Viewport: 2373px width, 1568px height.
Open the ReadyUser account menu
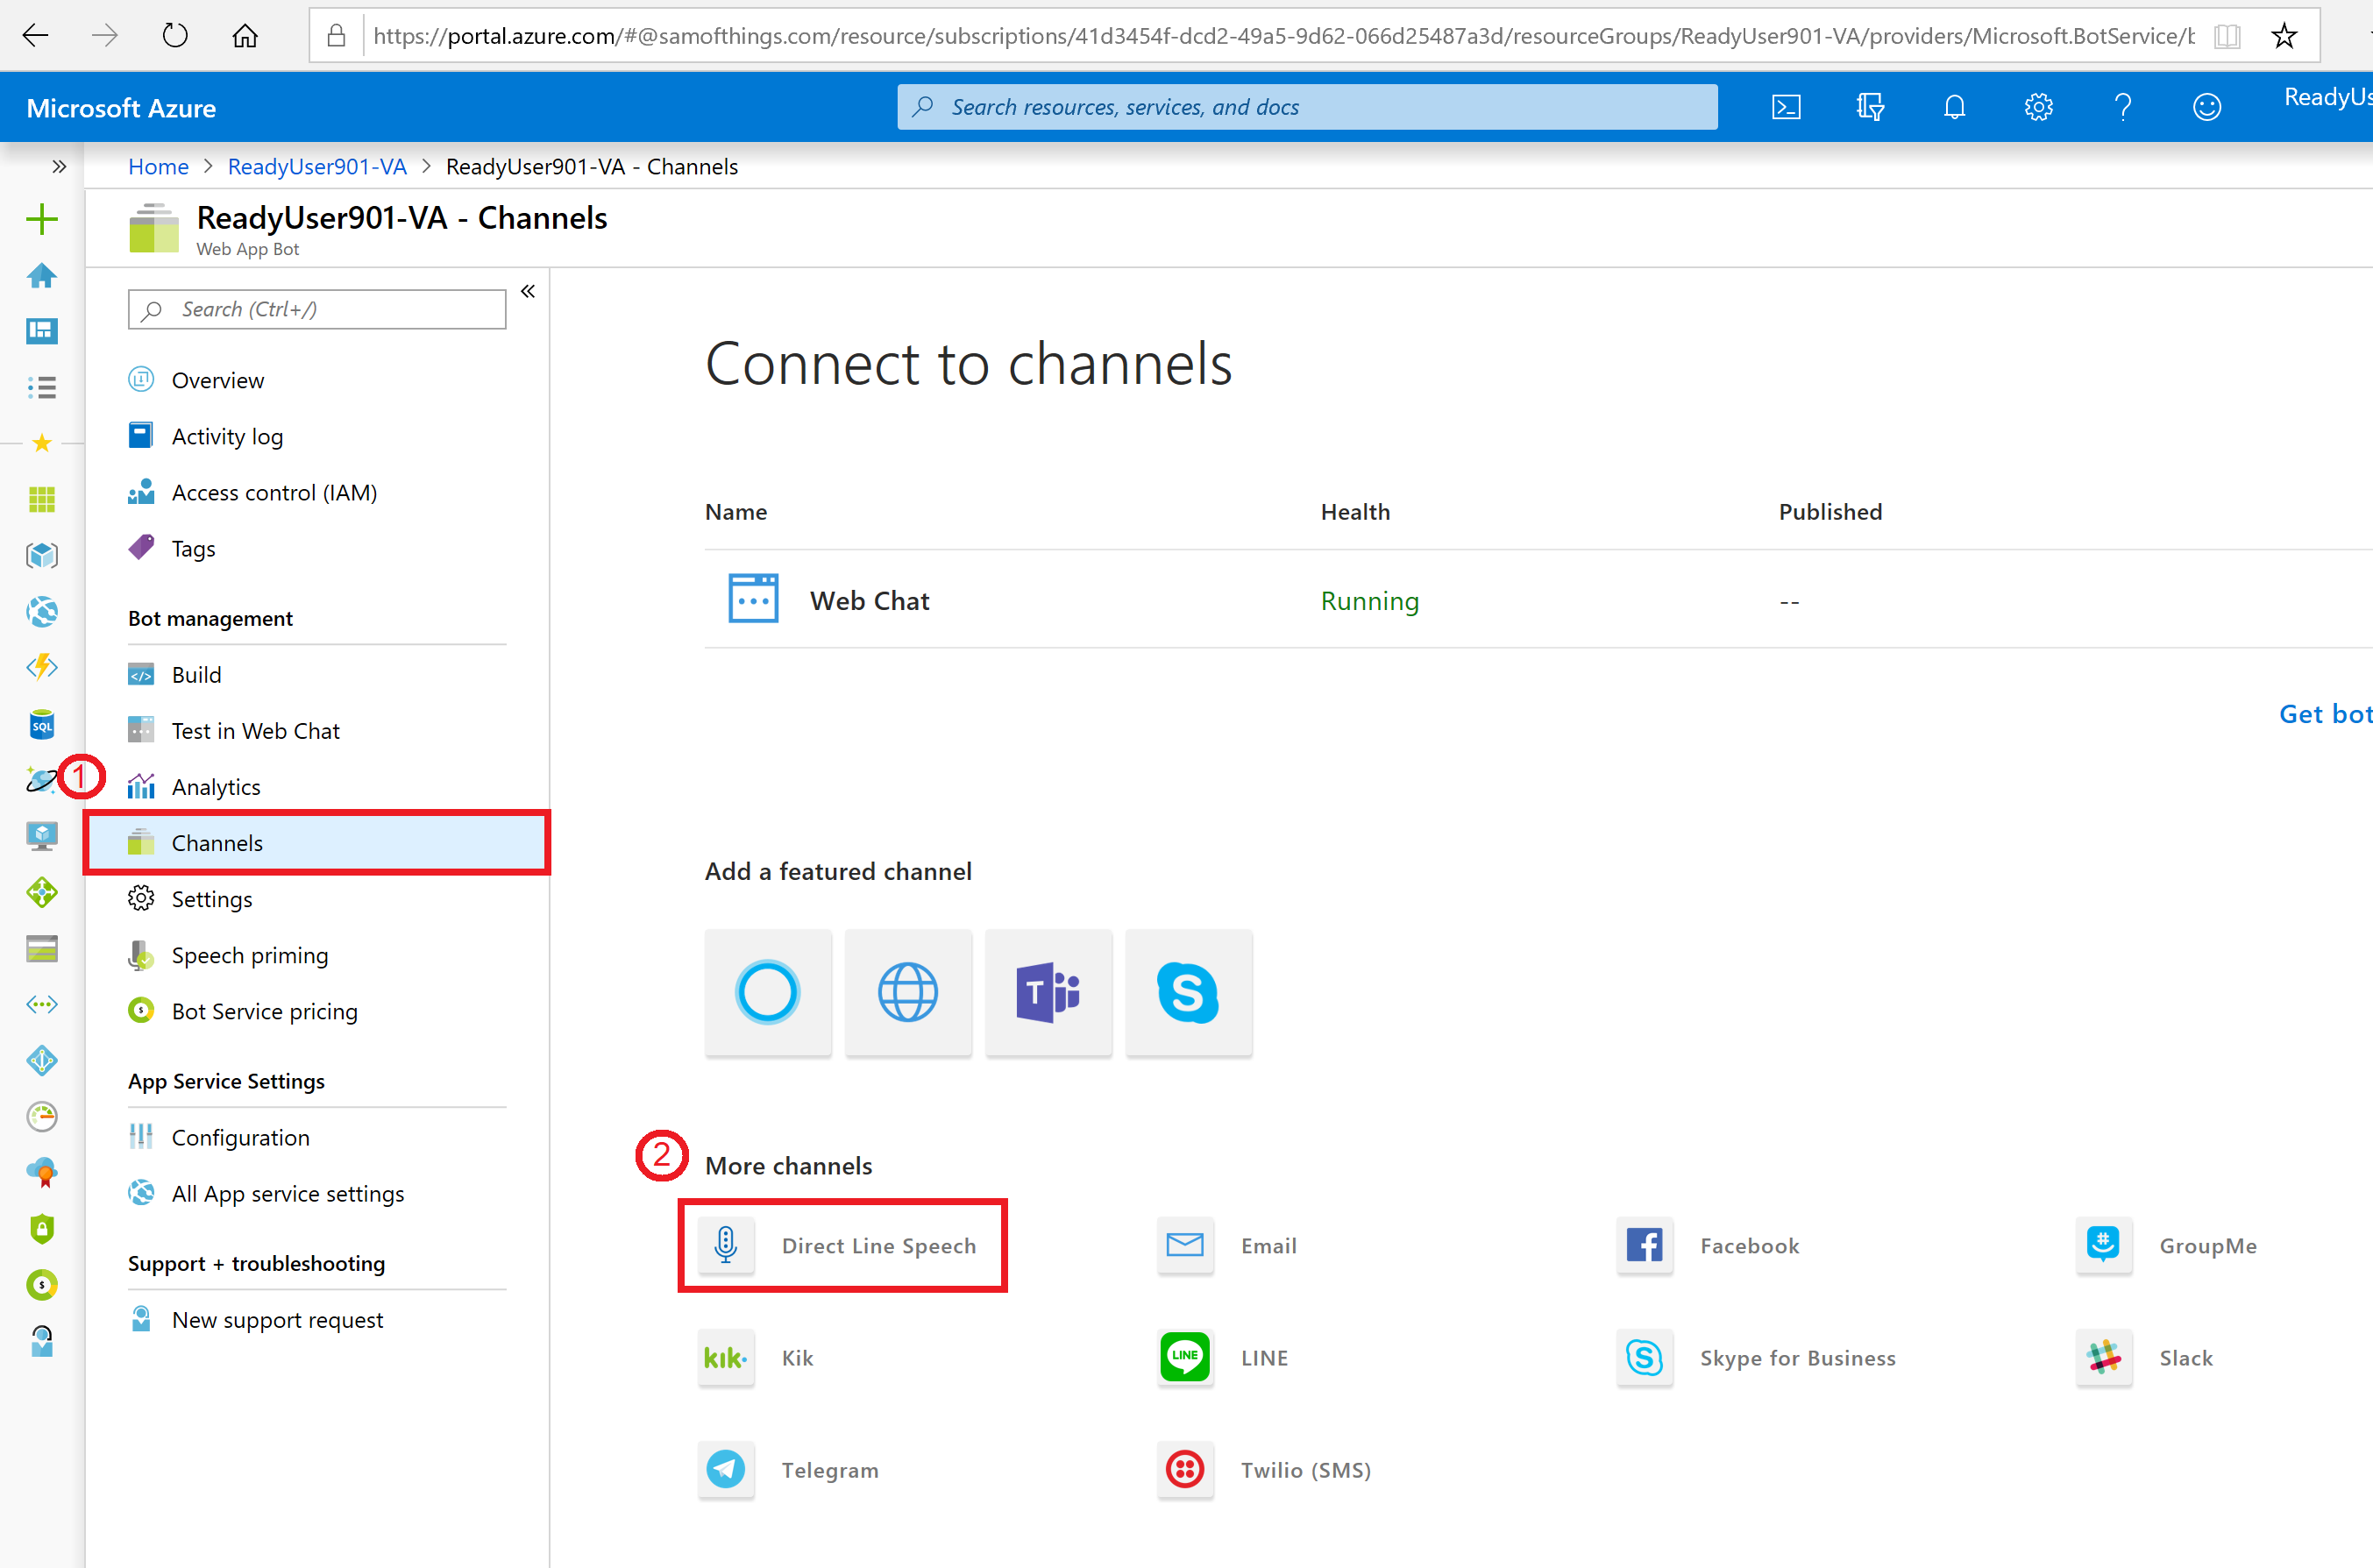(x=2327, y=97)
